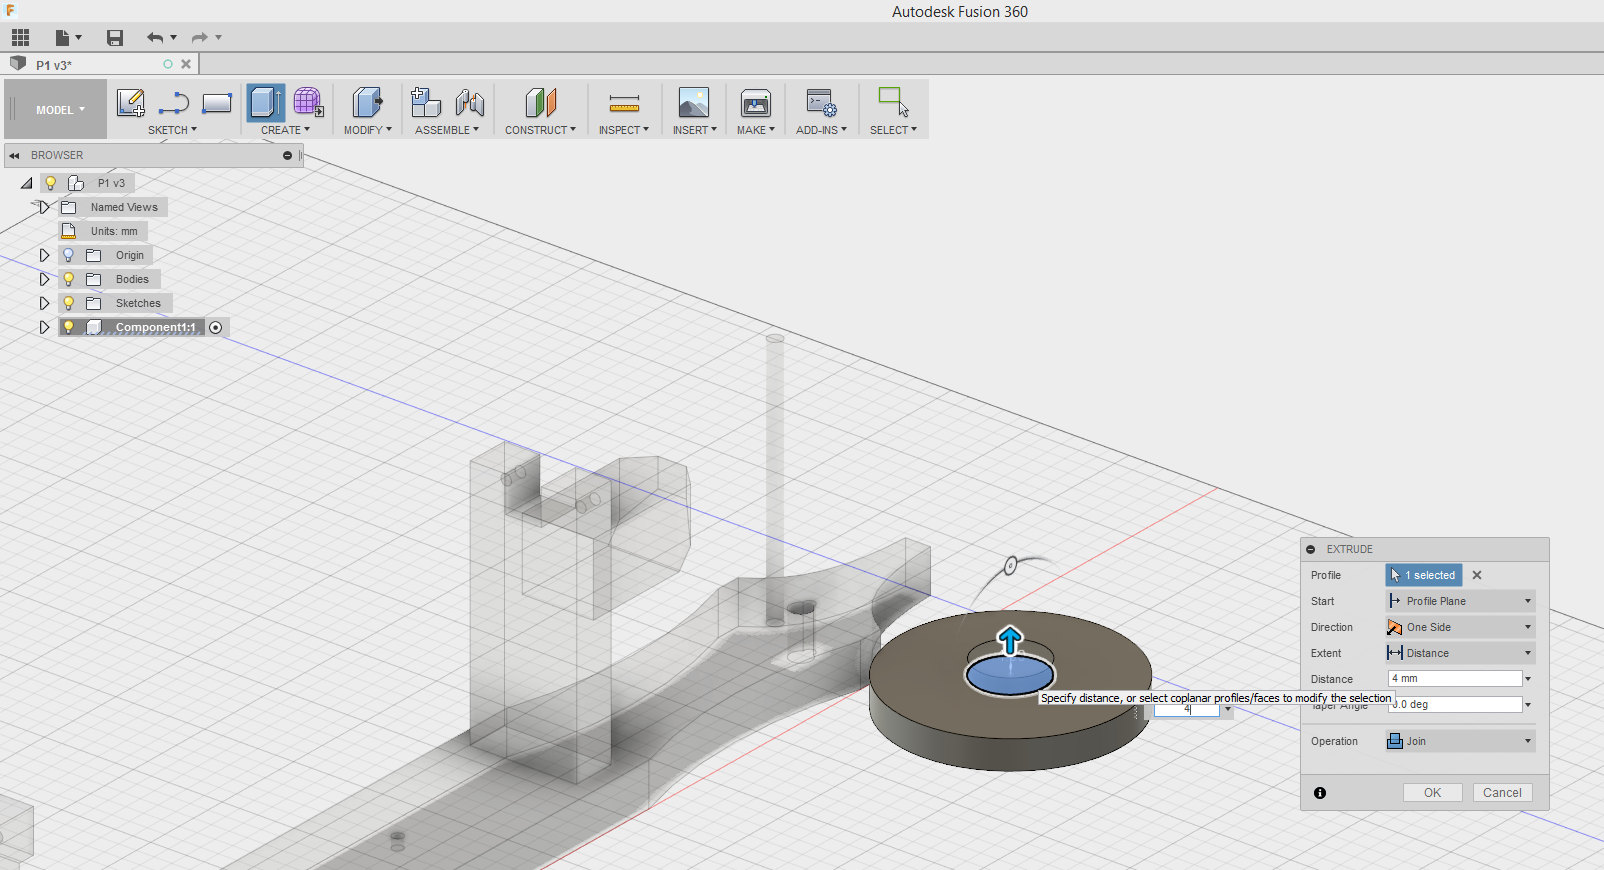The width and height of the screenshot is (1604, 870).
Task: Click Cancel in the Extrude dialog
Action: [1502, 793]
